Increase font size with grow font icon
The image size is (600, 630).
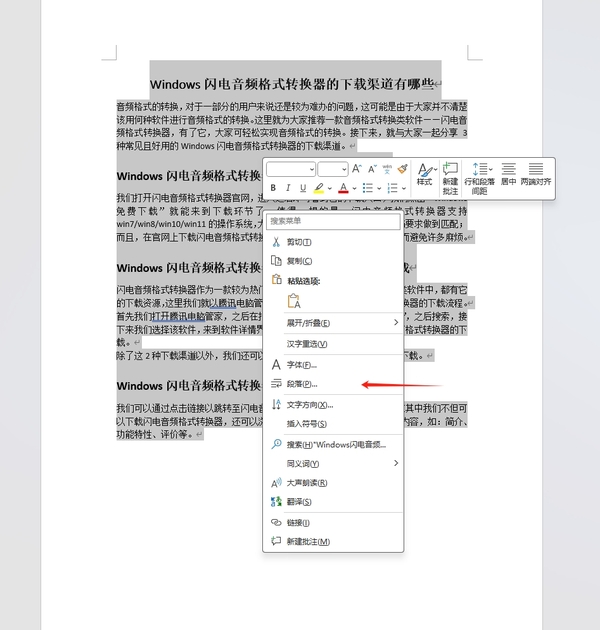coord(356,169)
